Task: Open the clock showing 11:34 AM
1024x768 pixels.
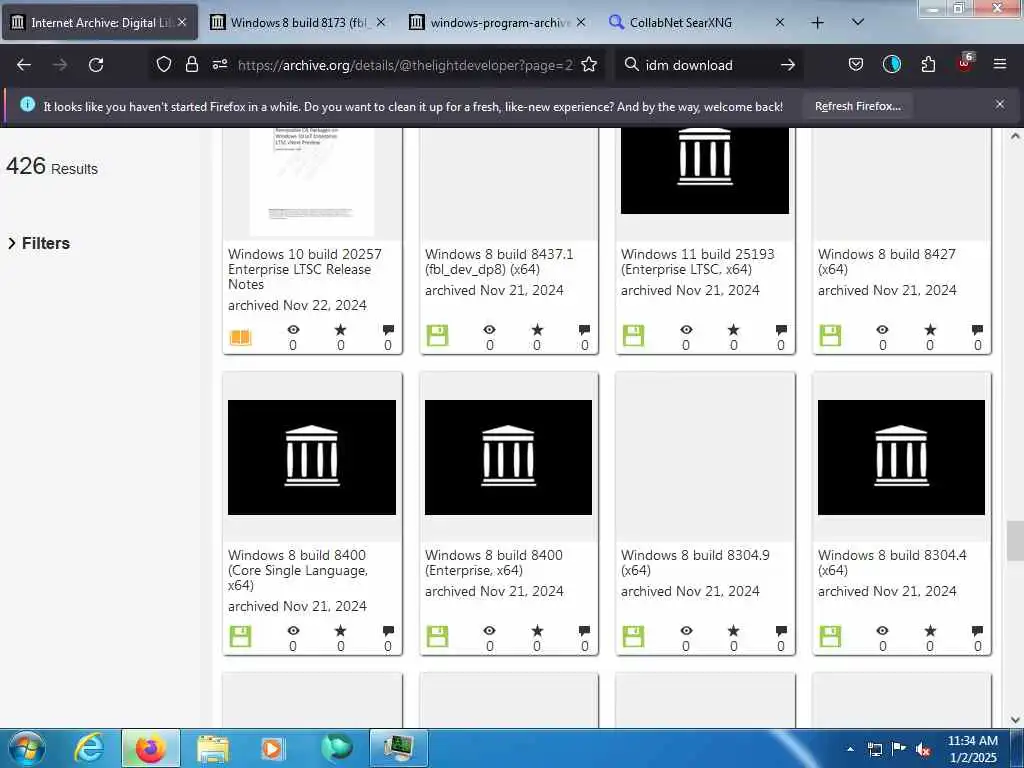Action: [972, 748]
